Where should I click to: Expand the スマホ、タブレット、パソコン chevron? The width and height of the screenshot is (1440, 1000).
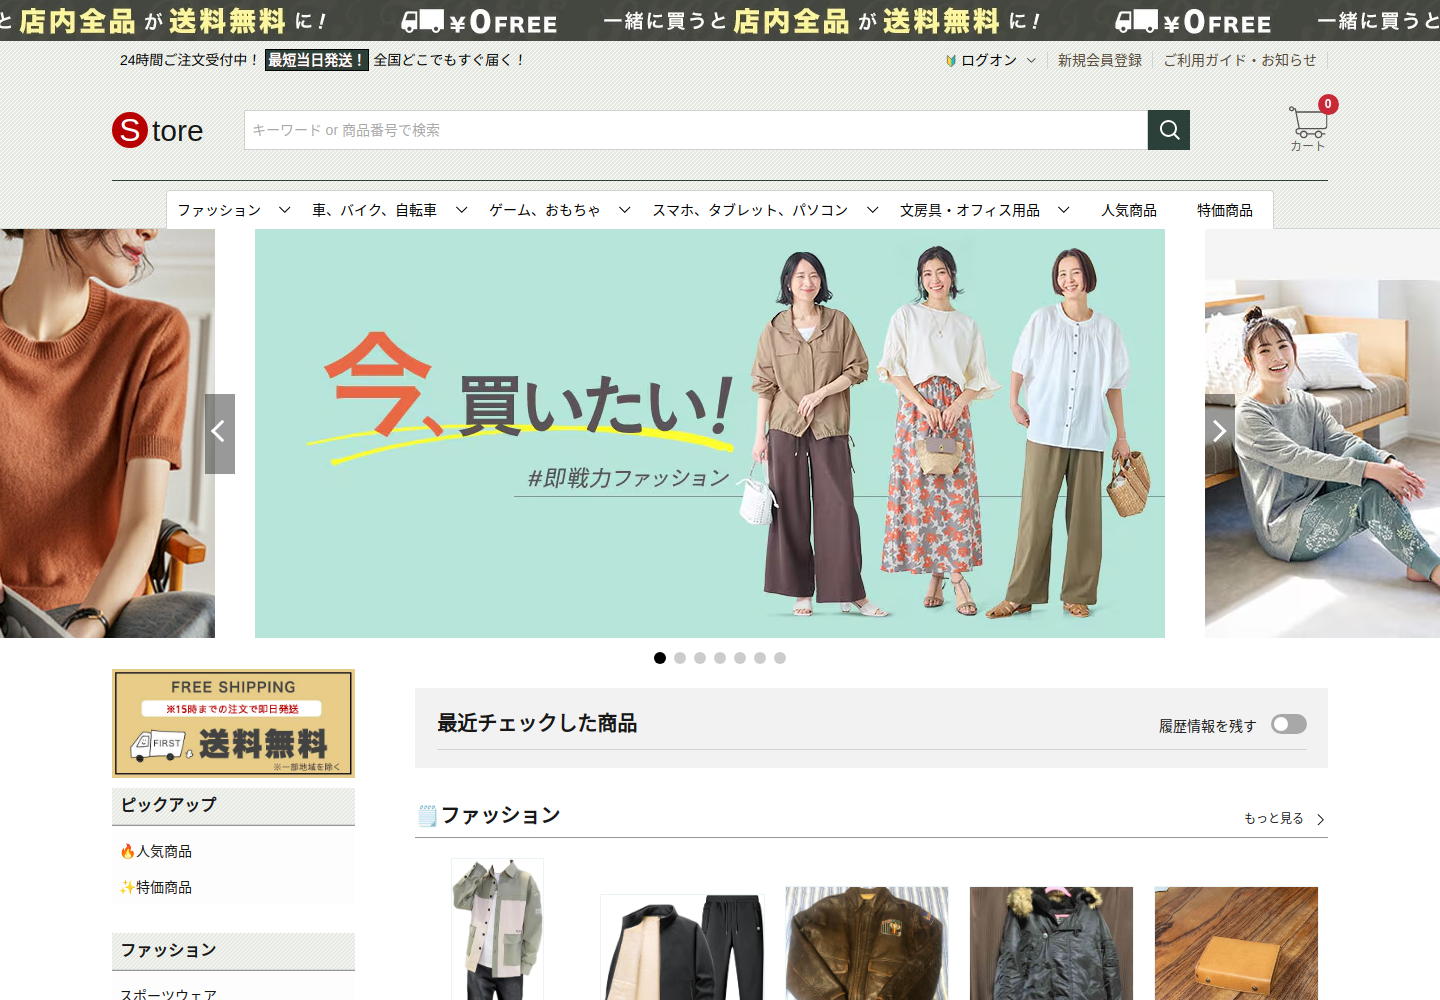coord(873,210)
